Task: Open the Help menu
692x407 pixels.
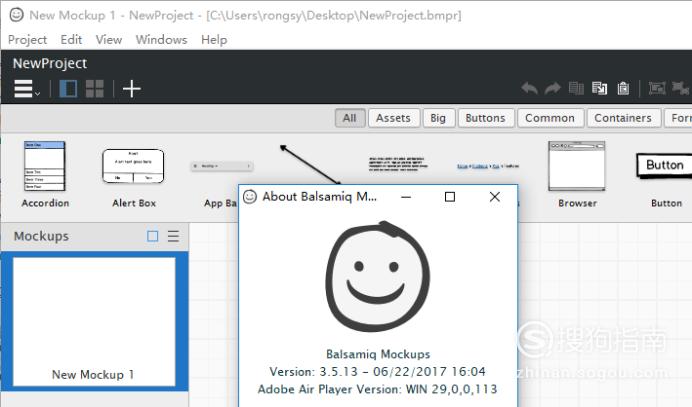Action: (214, 40)
